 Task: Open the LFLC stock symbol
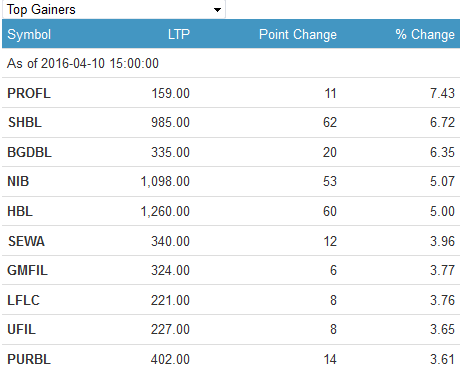pyautogui.click(x=23, y=300)
